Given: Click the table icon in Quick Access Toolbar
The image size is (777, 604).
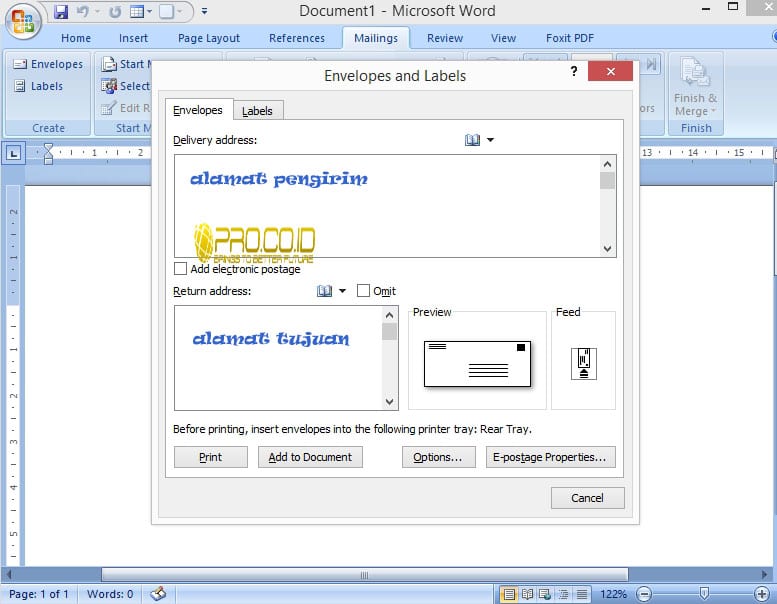Looking at the screenshot, I should 137,11.
